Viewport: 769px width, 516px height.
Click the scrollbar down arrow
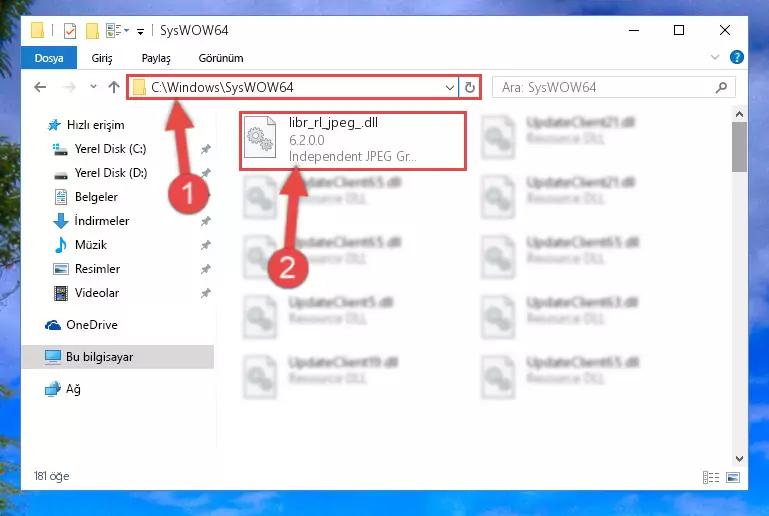739,459
